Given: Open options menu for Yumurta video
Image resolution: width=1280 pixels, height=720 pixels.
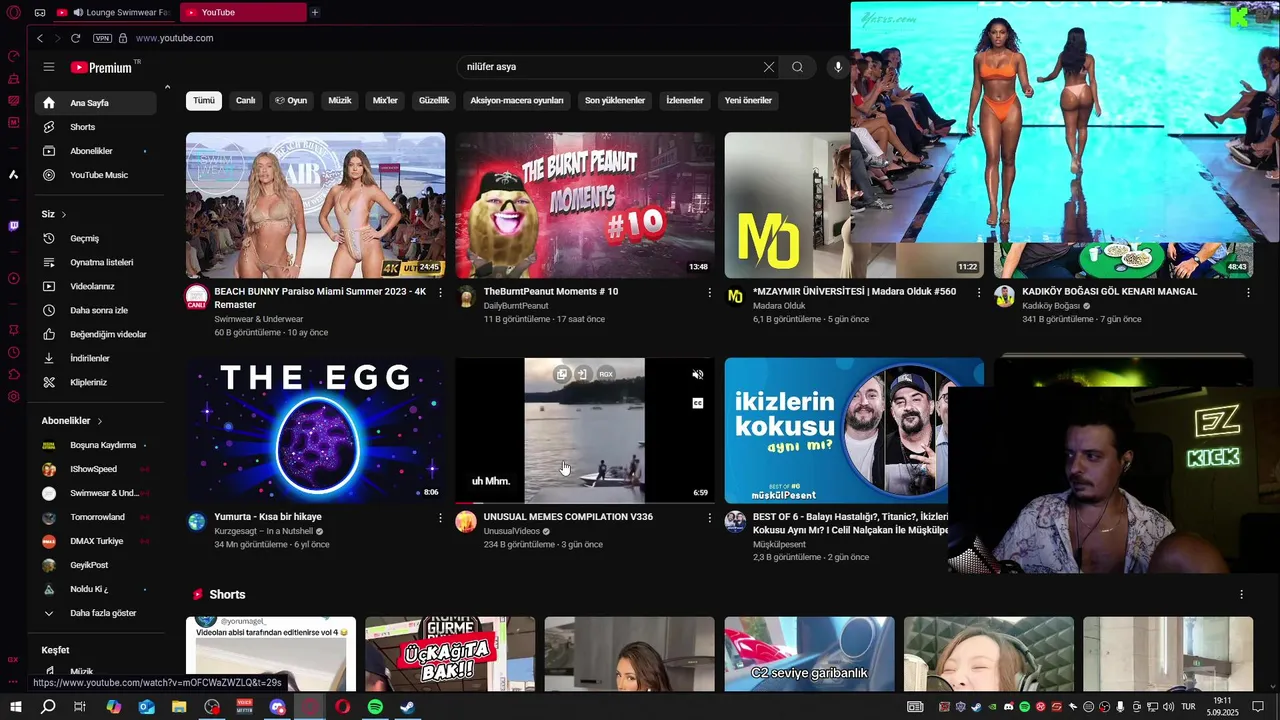Looking at the screenshot, I should pos(440,518).
